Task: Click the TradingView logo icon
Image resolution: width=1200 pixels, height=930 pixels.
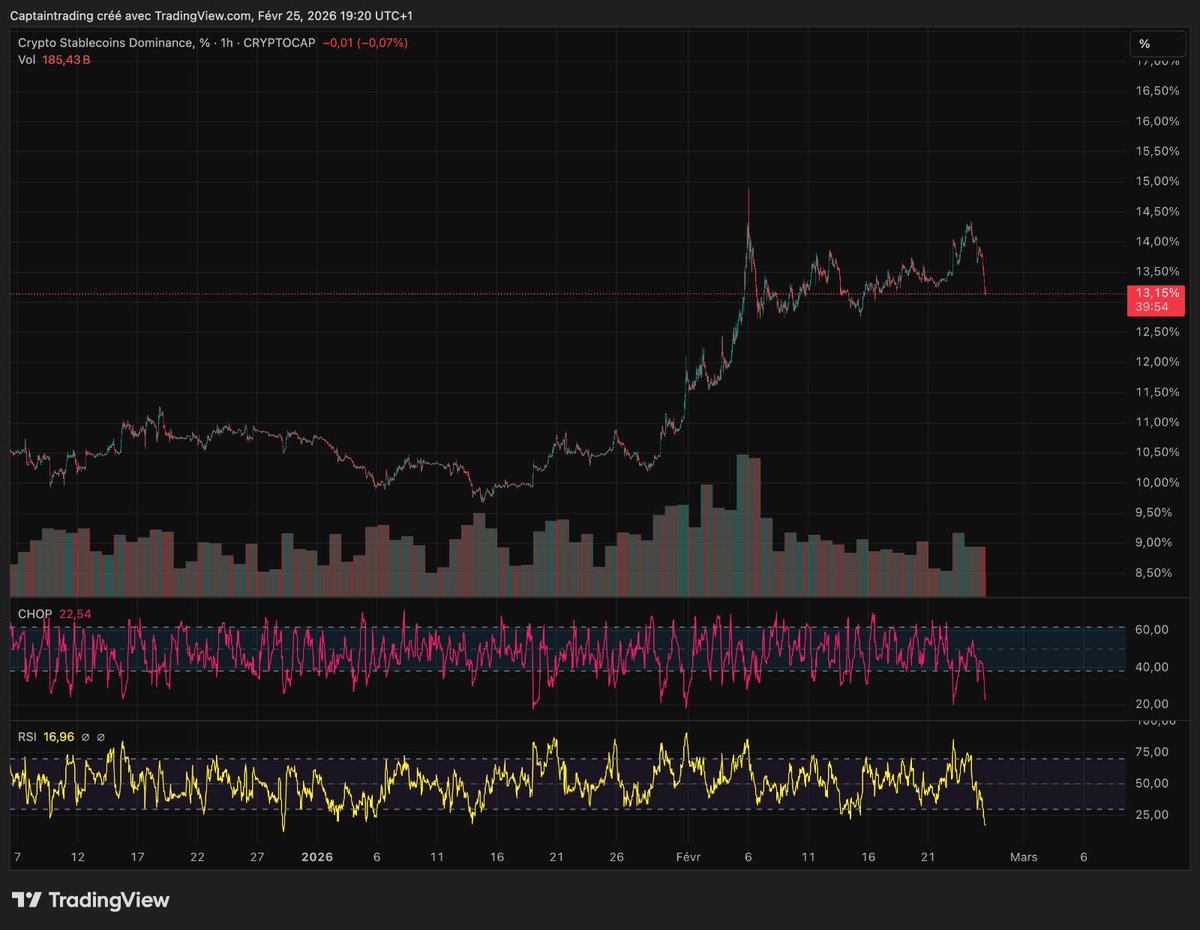Action: point(28,900)
